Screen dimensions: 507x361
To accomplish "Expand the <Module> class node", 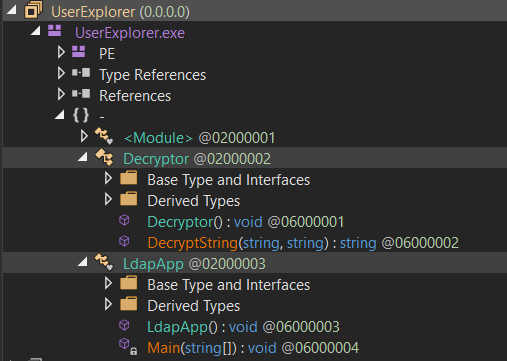I will (84, 136).
